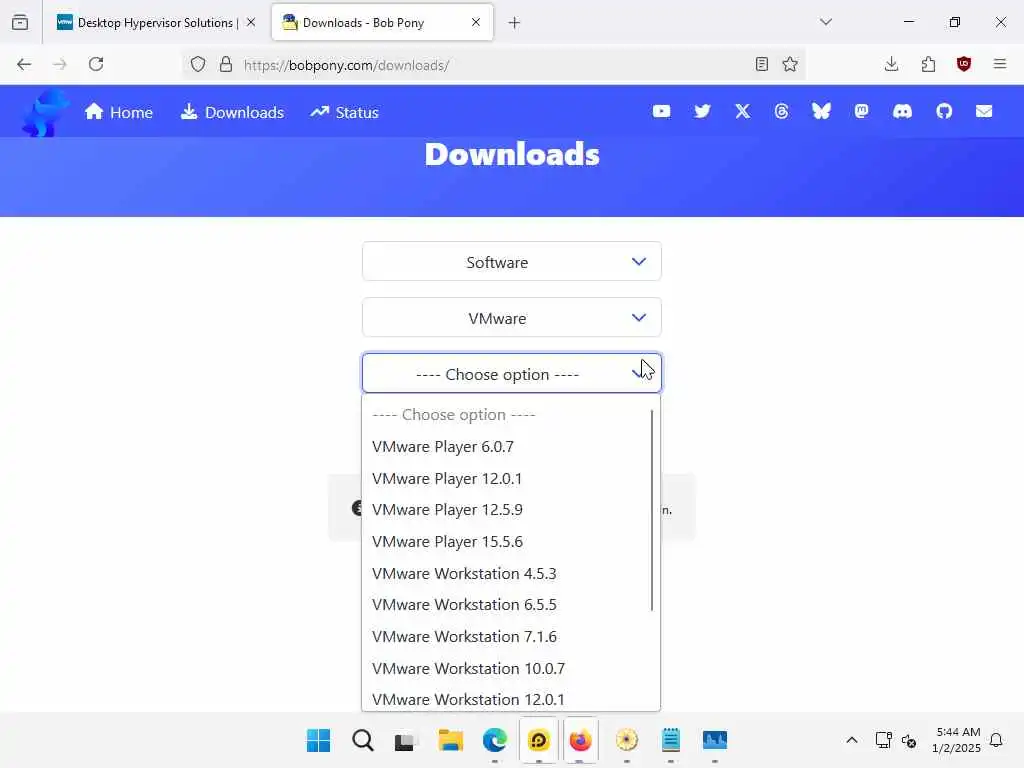
Task: Go back with browser back arrow
Action: click(x=24, y=64)
